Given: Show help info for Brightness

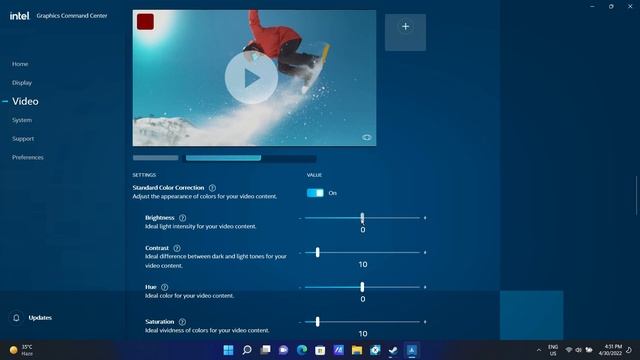Looking at the screenshot, I should (182, 218).
